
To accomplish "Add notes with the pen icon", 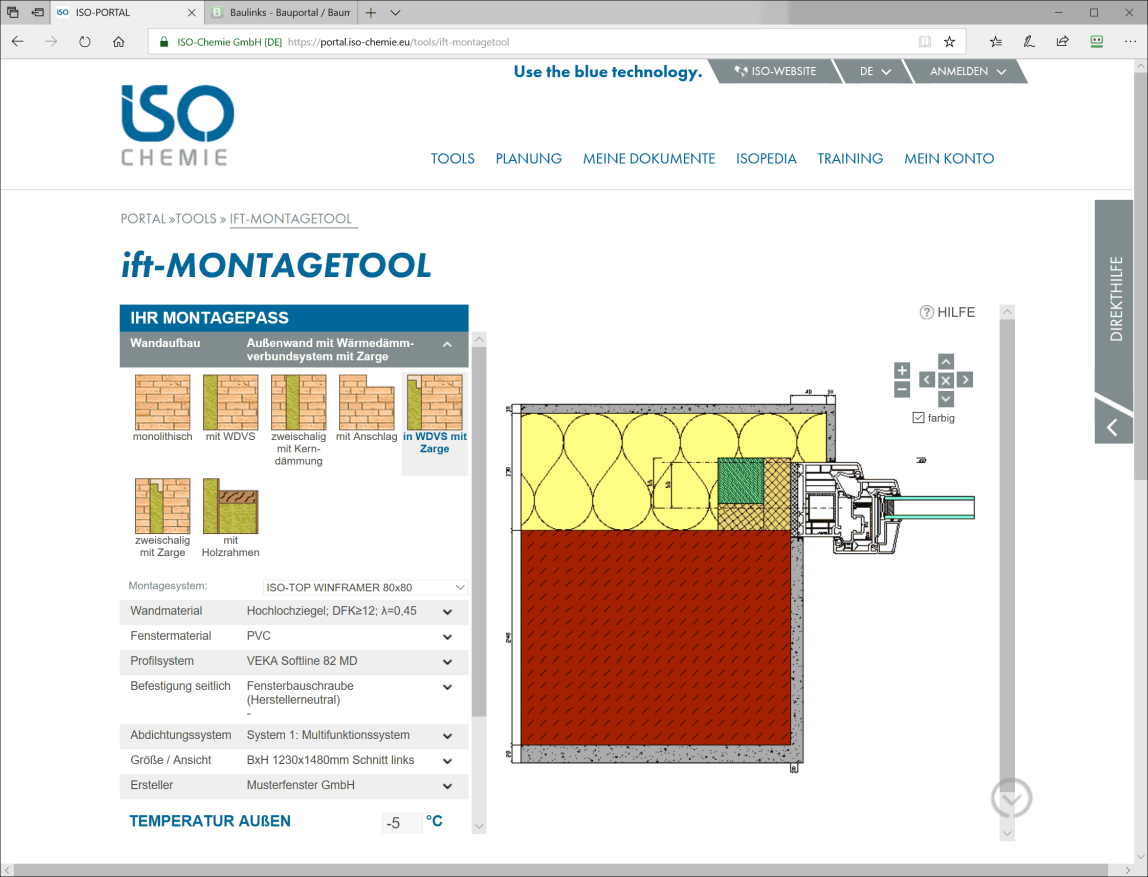I will coord(1029,42).
